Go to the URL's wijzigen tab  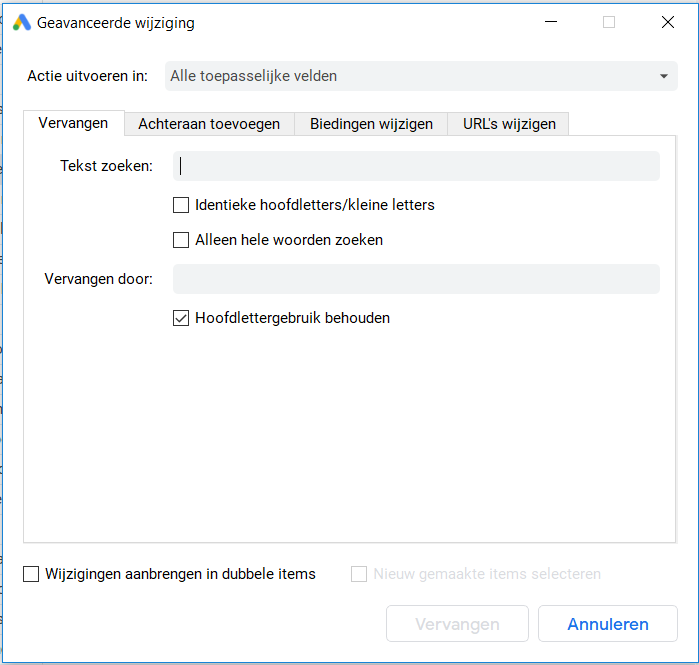(509, 124)
